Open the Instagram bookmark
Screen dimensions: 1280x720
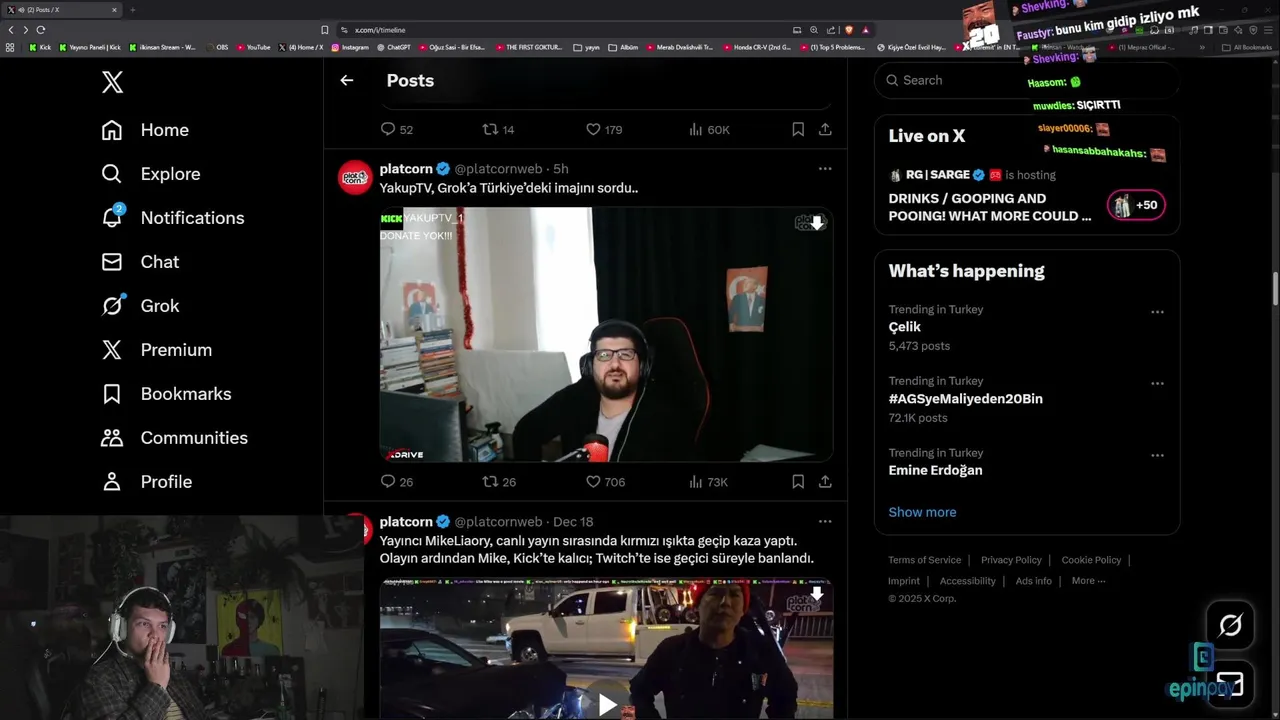point(350,47)
